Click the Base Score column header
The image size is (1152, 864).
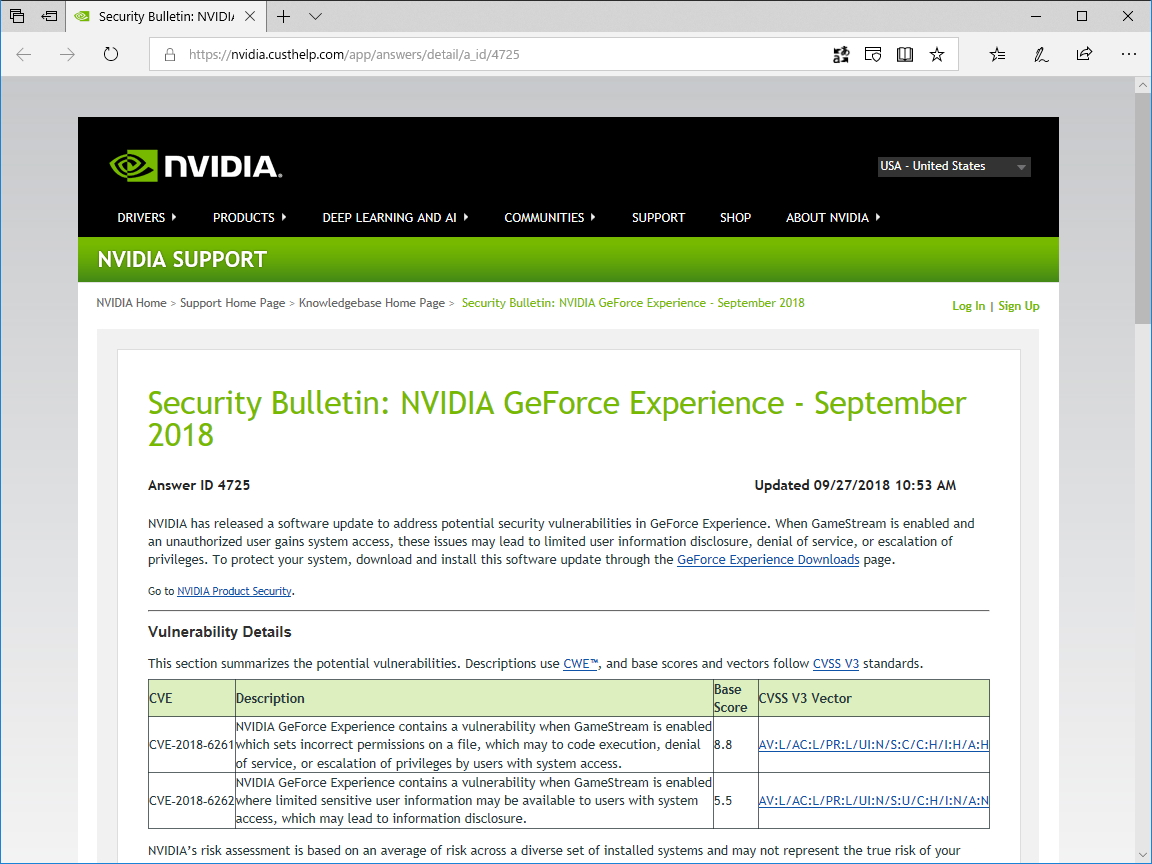pos(735,698)
